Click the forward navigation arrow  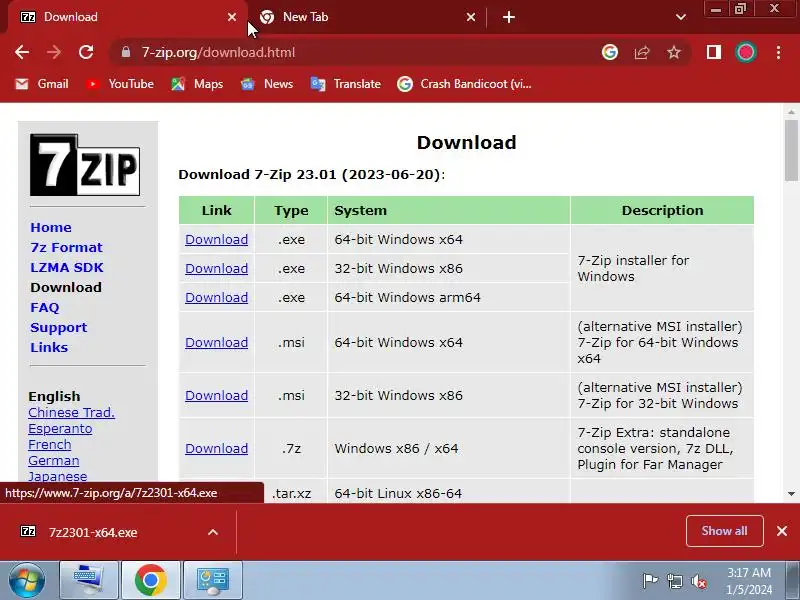tap(54, 52)
